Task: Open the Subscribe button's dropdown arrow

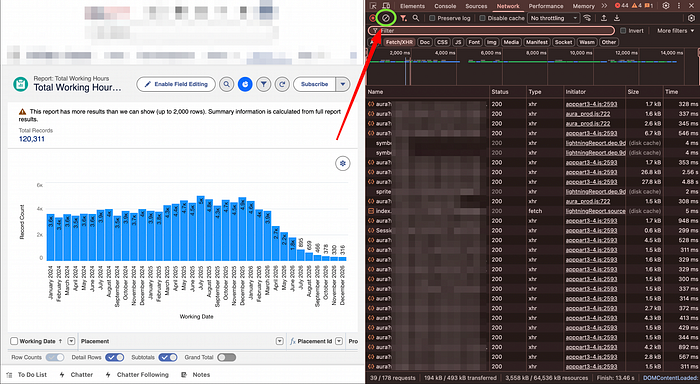Action: tap(343, 84)
